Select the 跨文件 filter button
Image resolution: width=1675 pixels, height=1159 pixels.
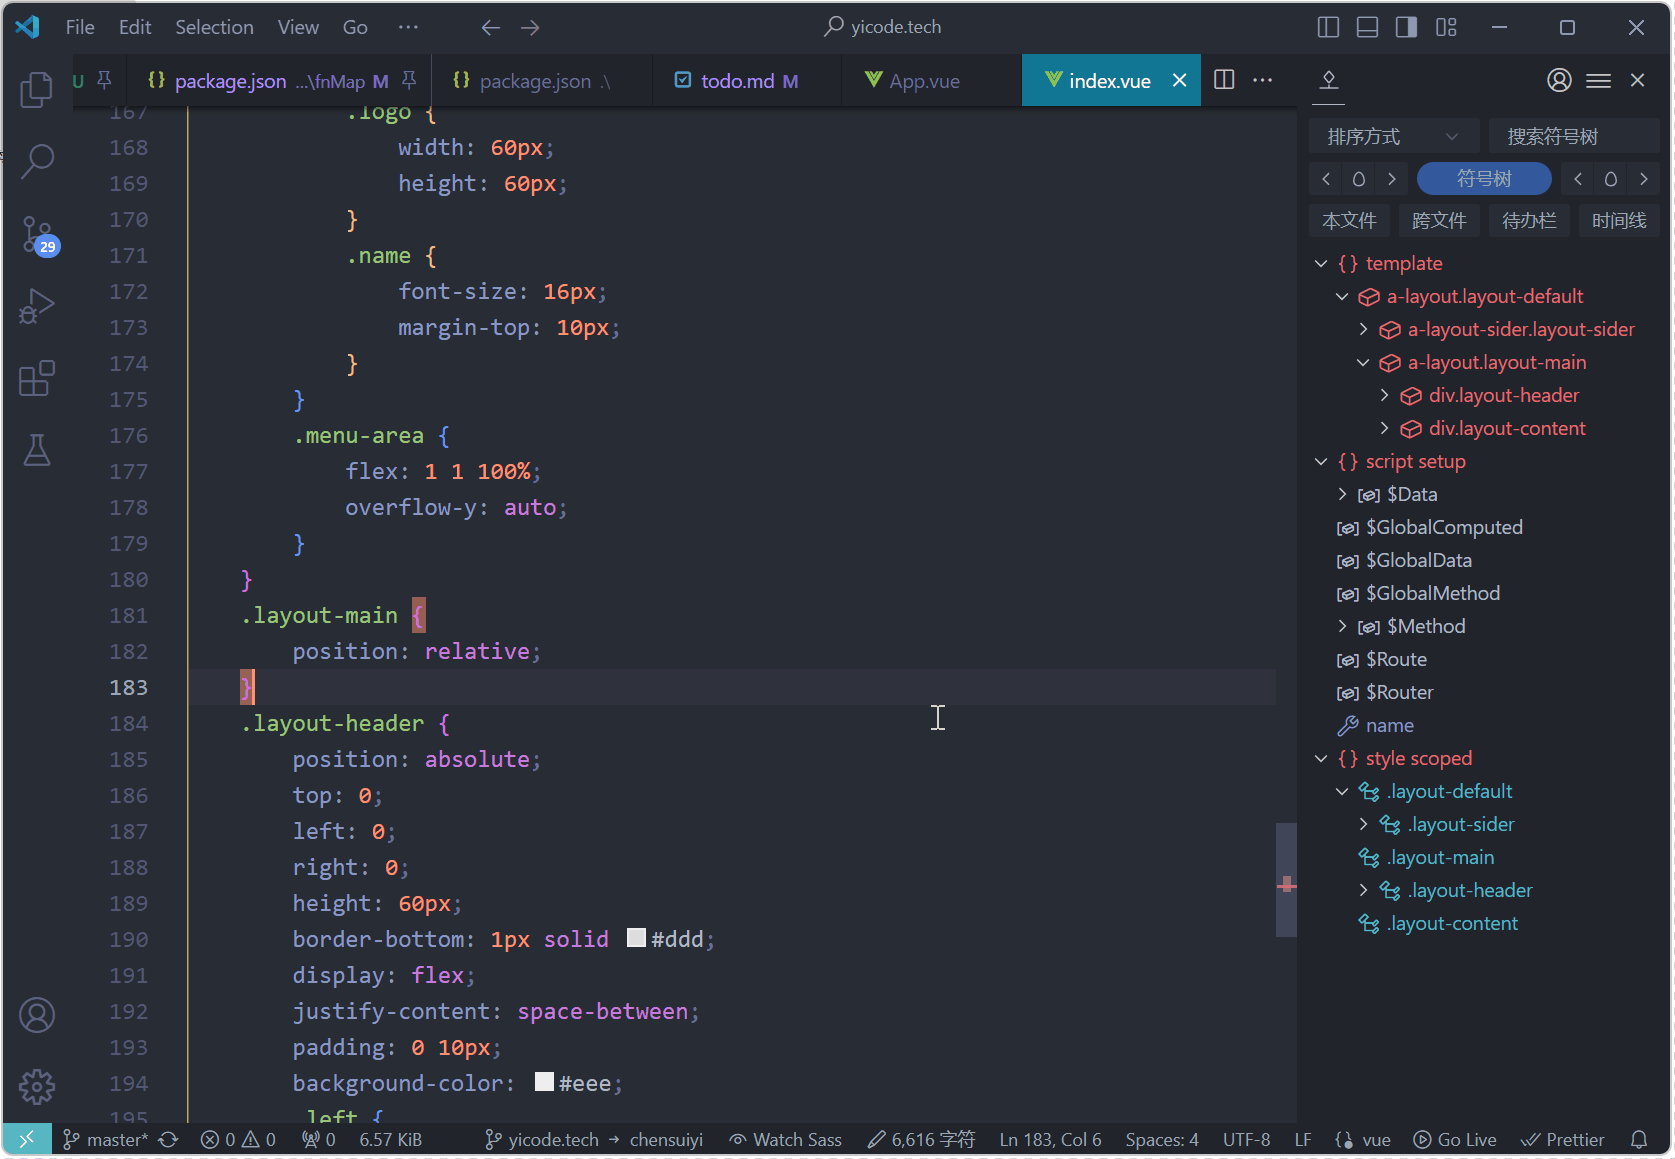[x=1439, y=221]
